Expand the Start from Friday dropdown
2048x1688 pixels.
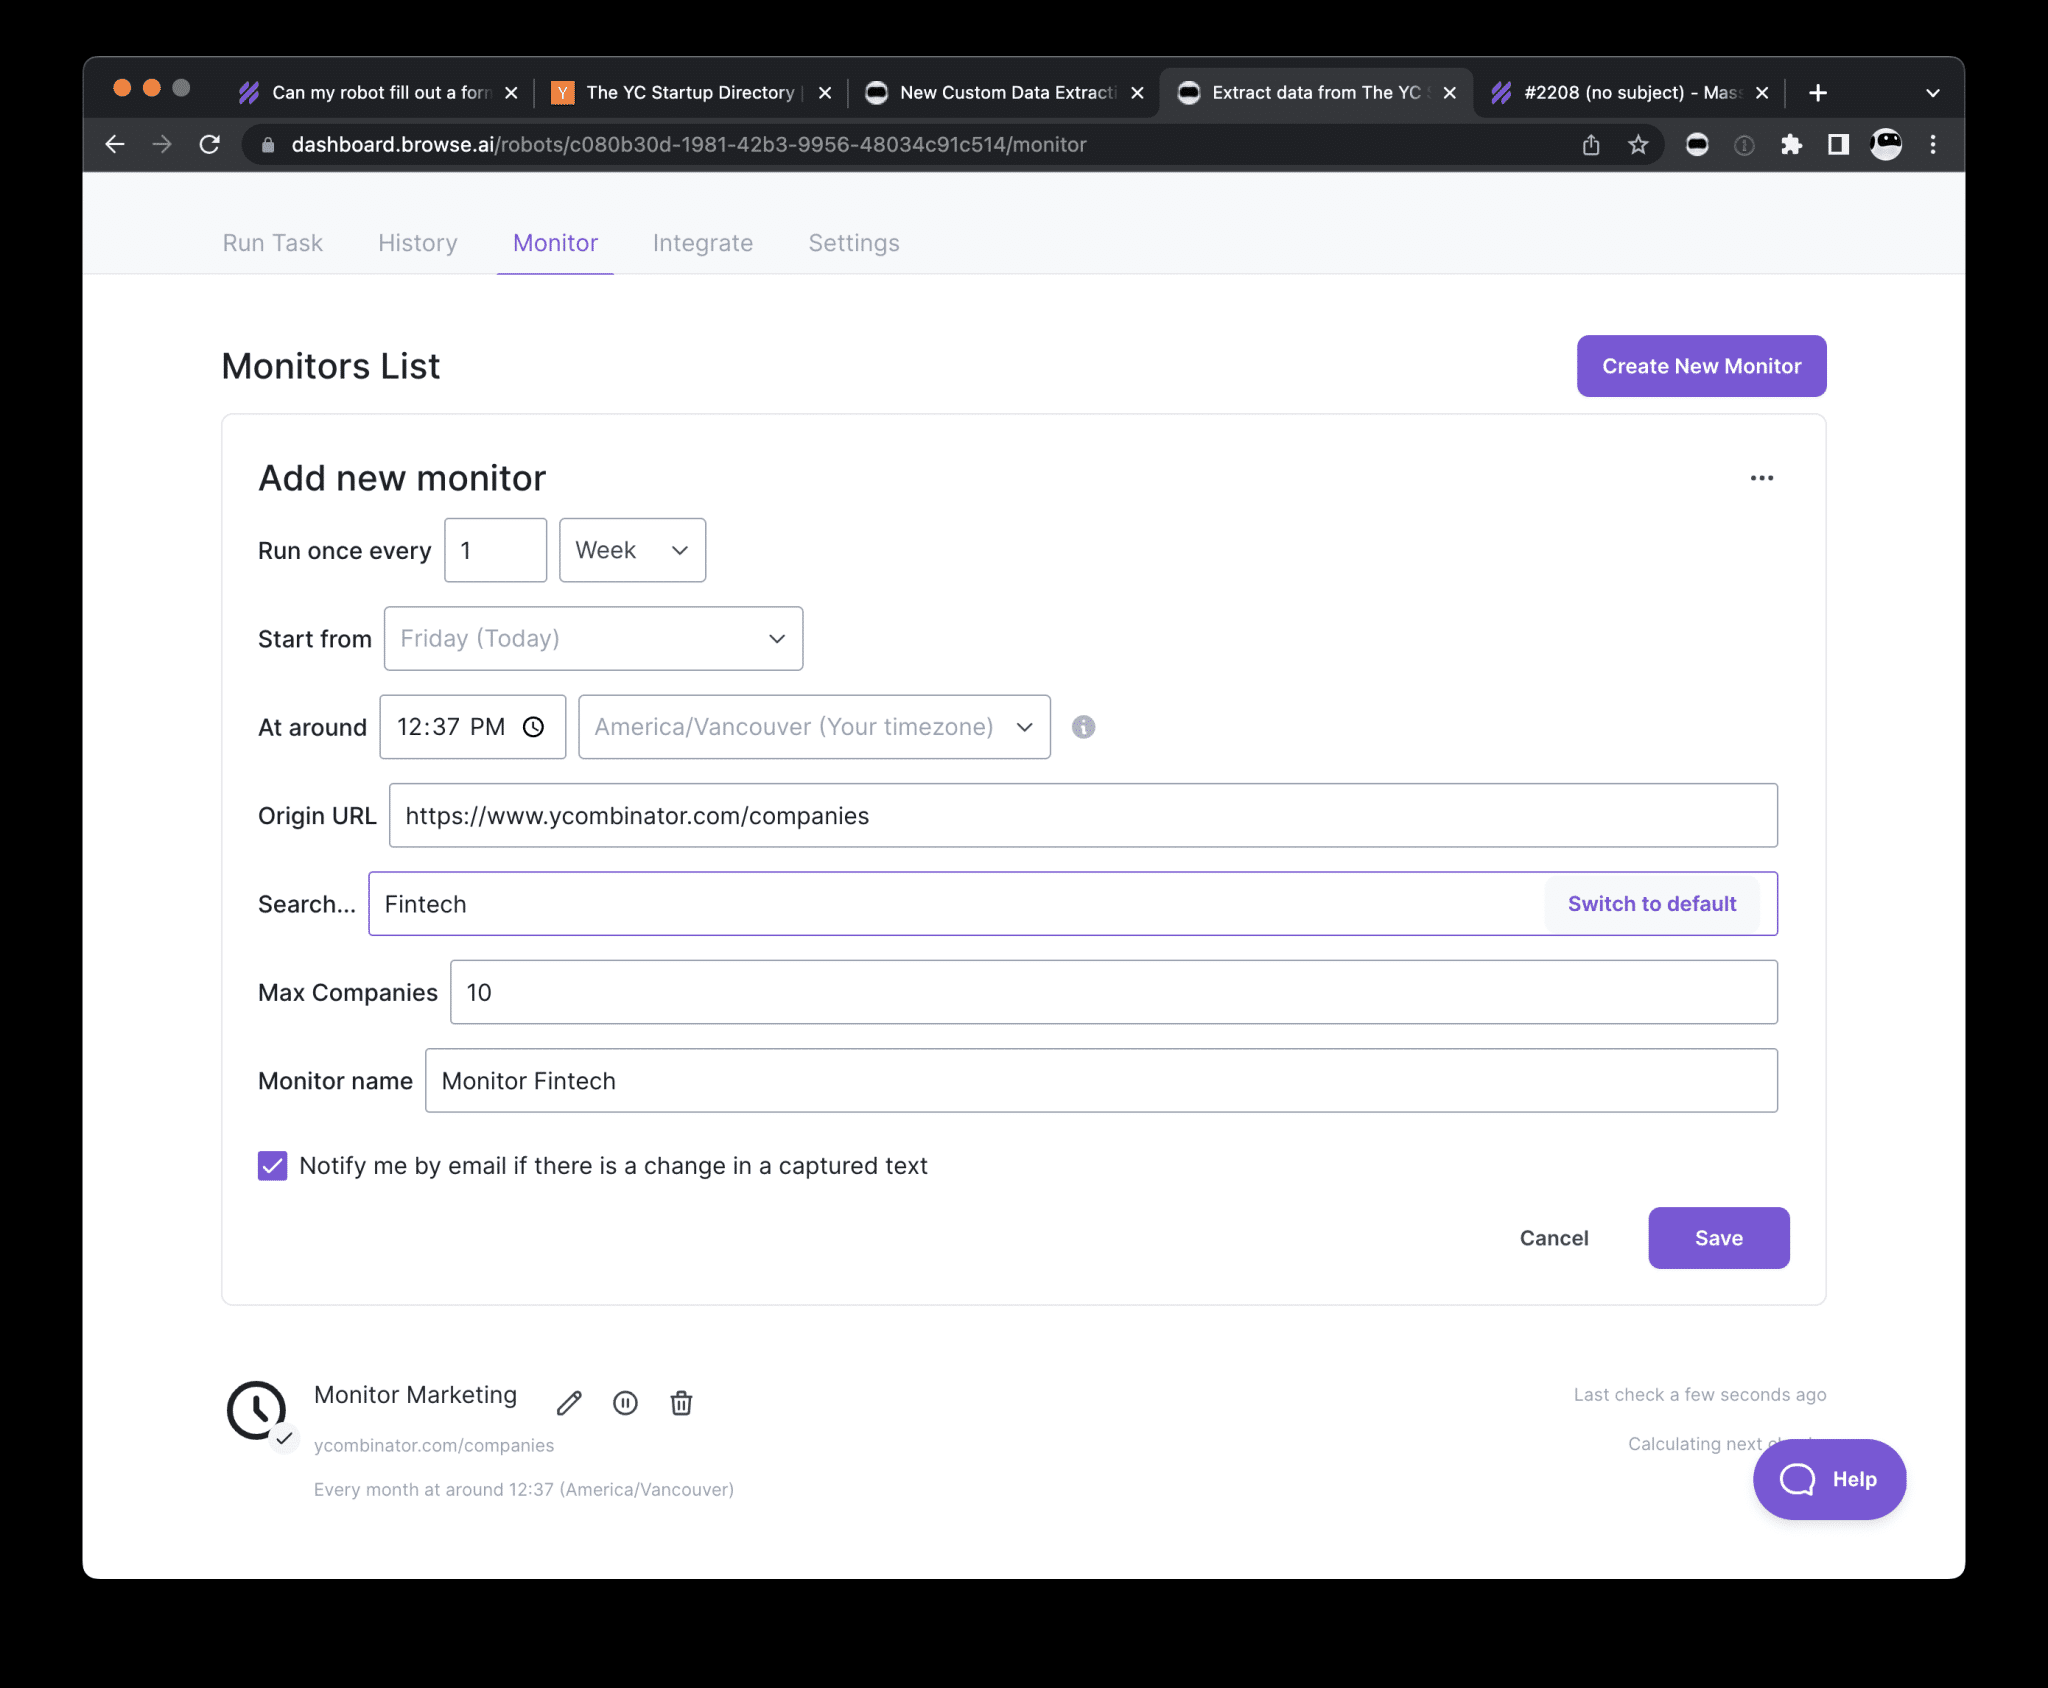coord(592,638)
